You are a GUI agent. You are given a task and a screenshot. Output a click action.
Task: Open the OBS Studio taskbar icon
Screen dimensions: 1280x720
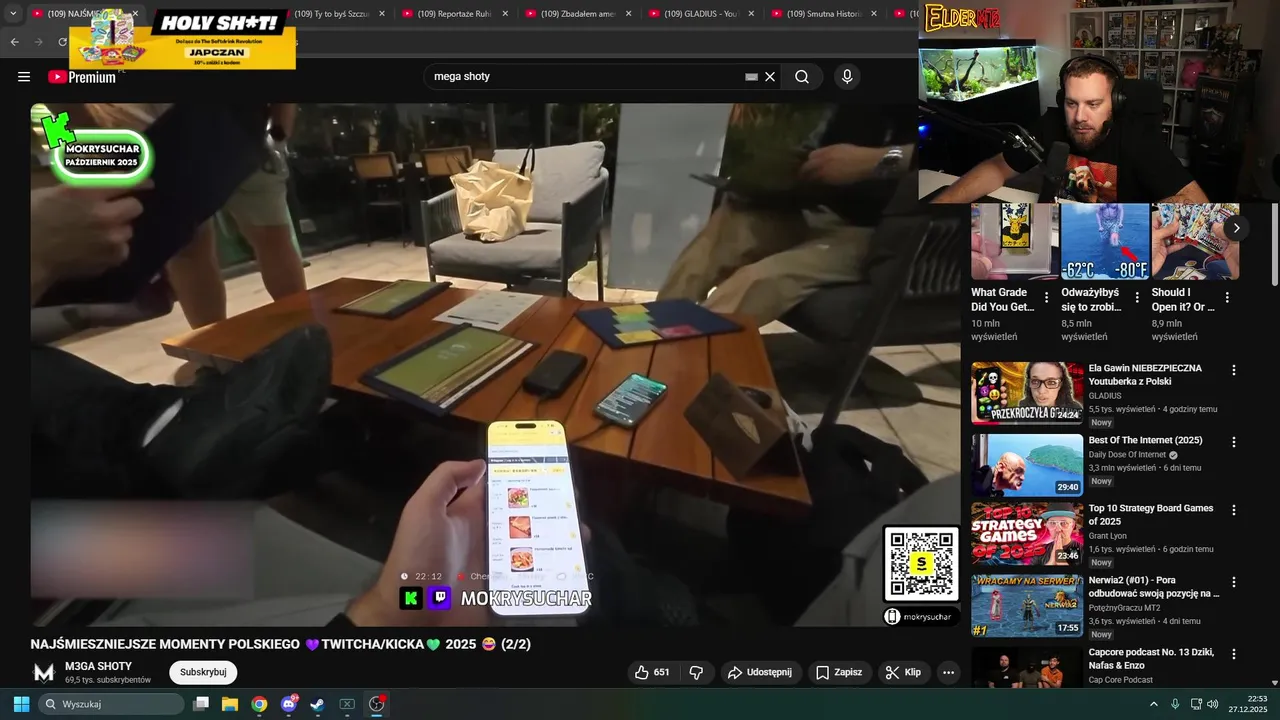(376, 704)
